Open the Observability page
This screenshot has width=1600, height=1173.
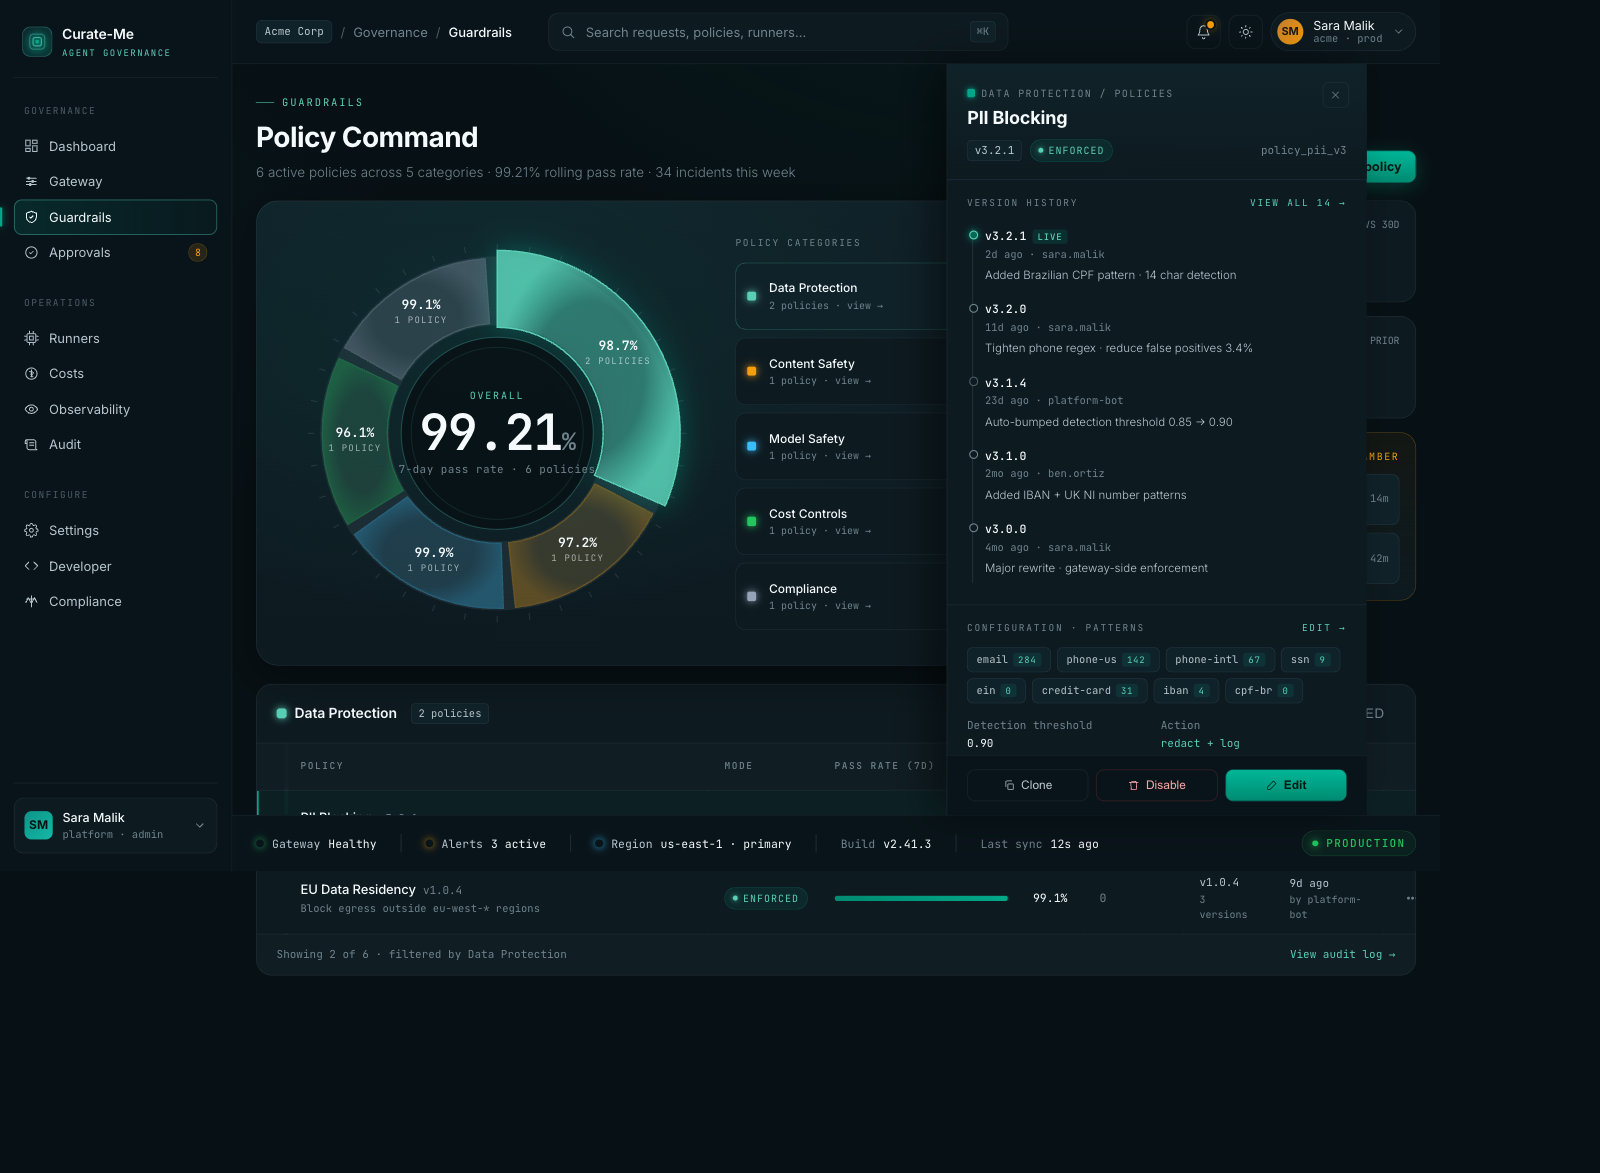(x=89, y=410)
